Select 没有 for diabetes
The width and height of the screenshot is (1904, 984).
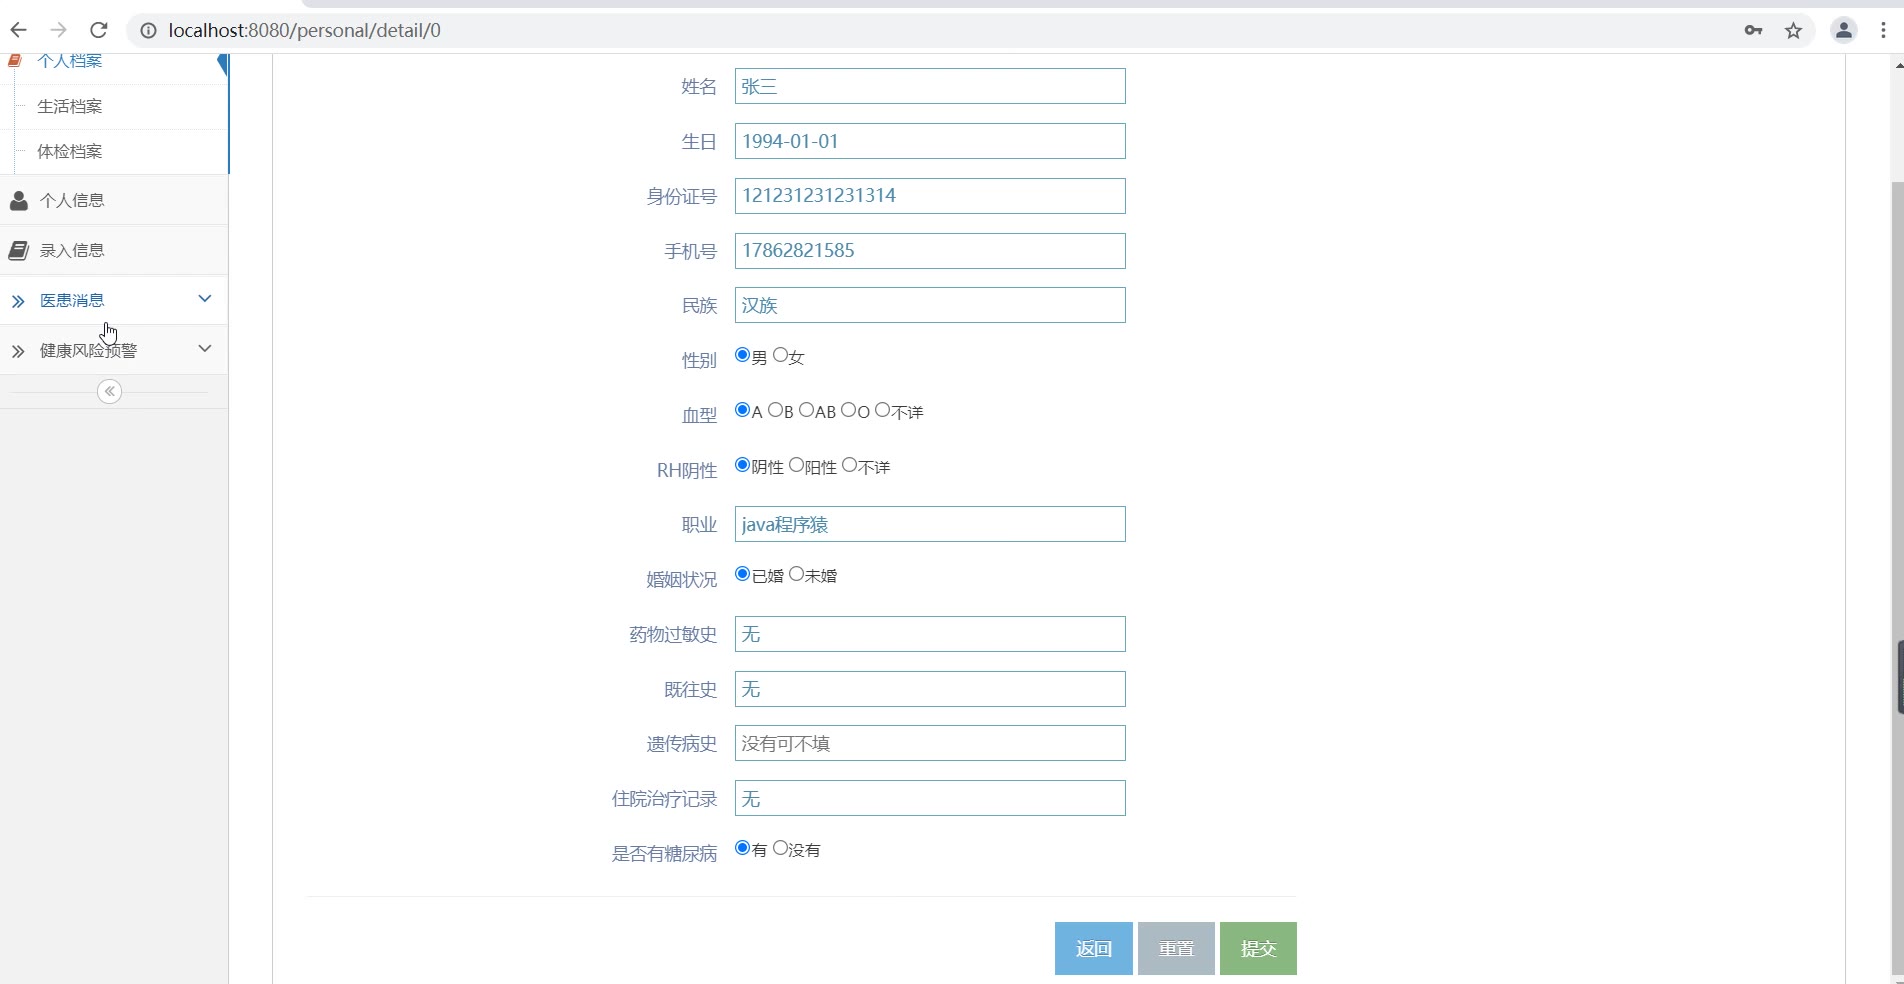coord(780,848)
